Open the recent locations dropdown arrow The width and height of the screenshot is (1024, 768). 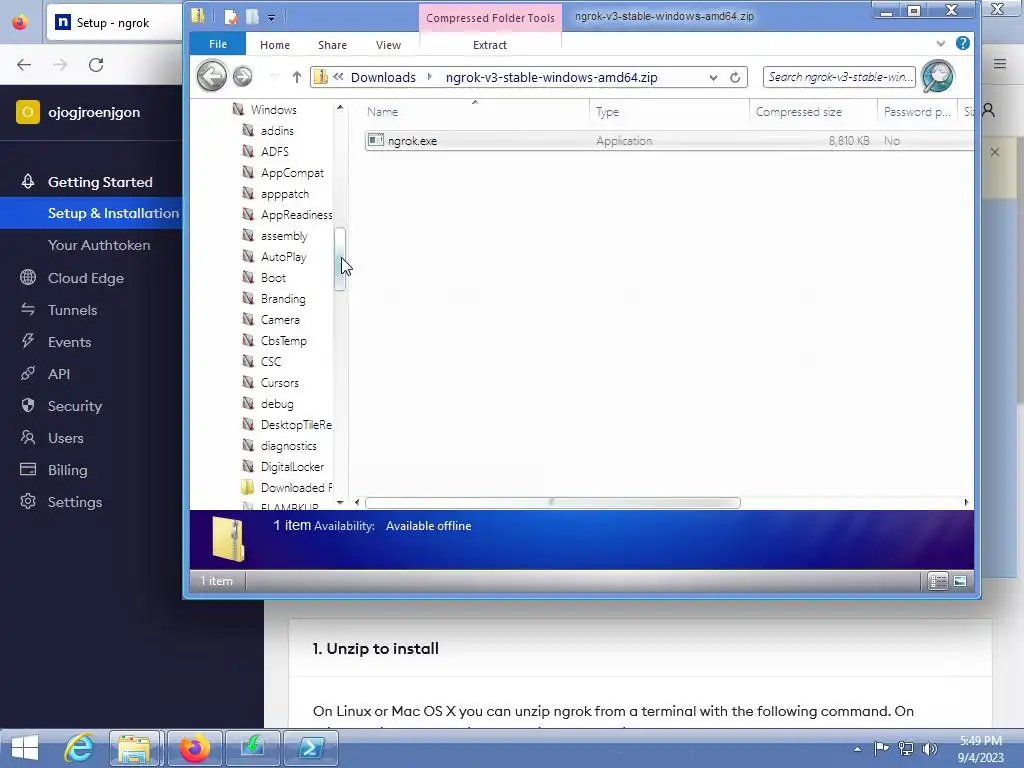point(274,77)
